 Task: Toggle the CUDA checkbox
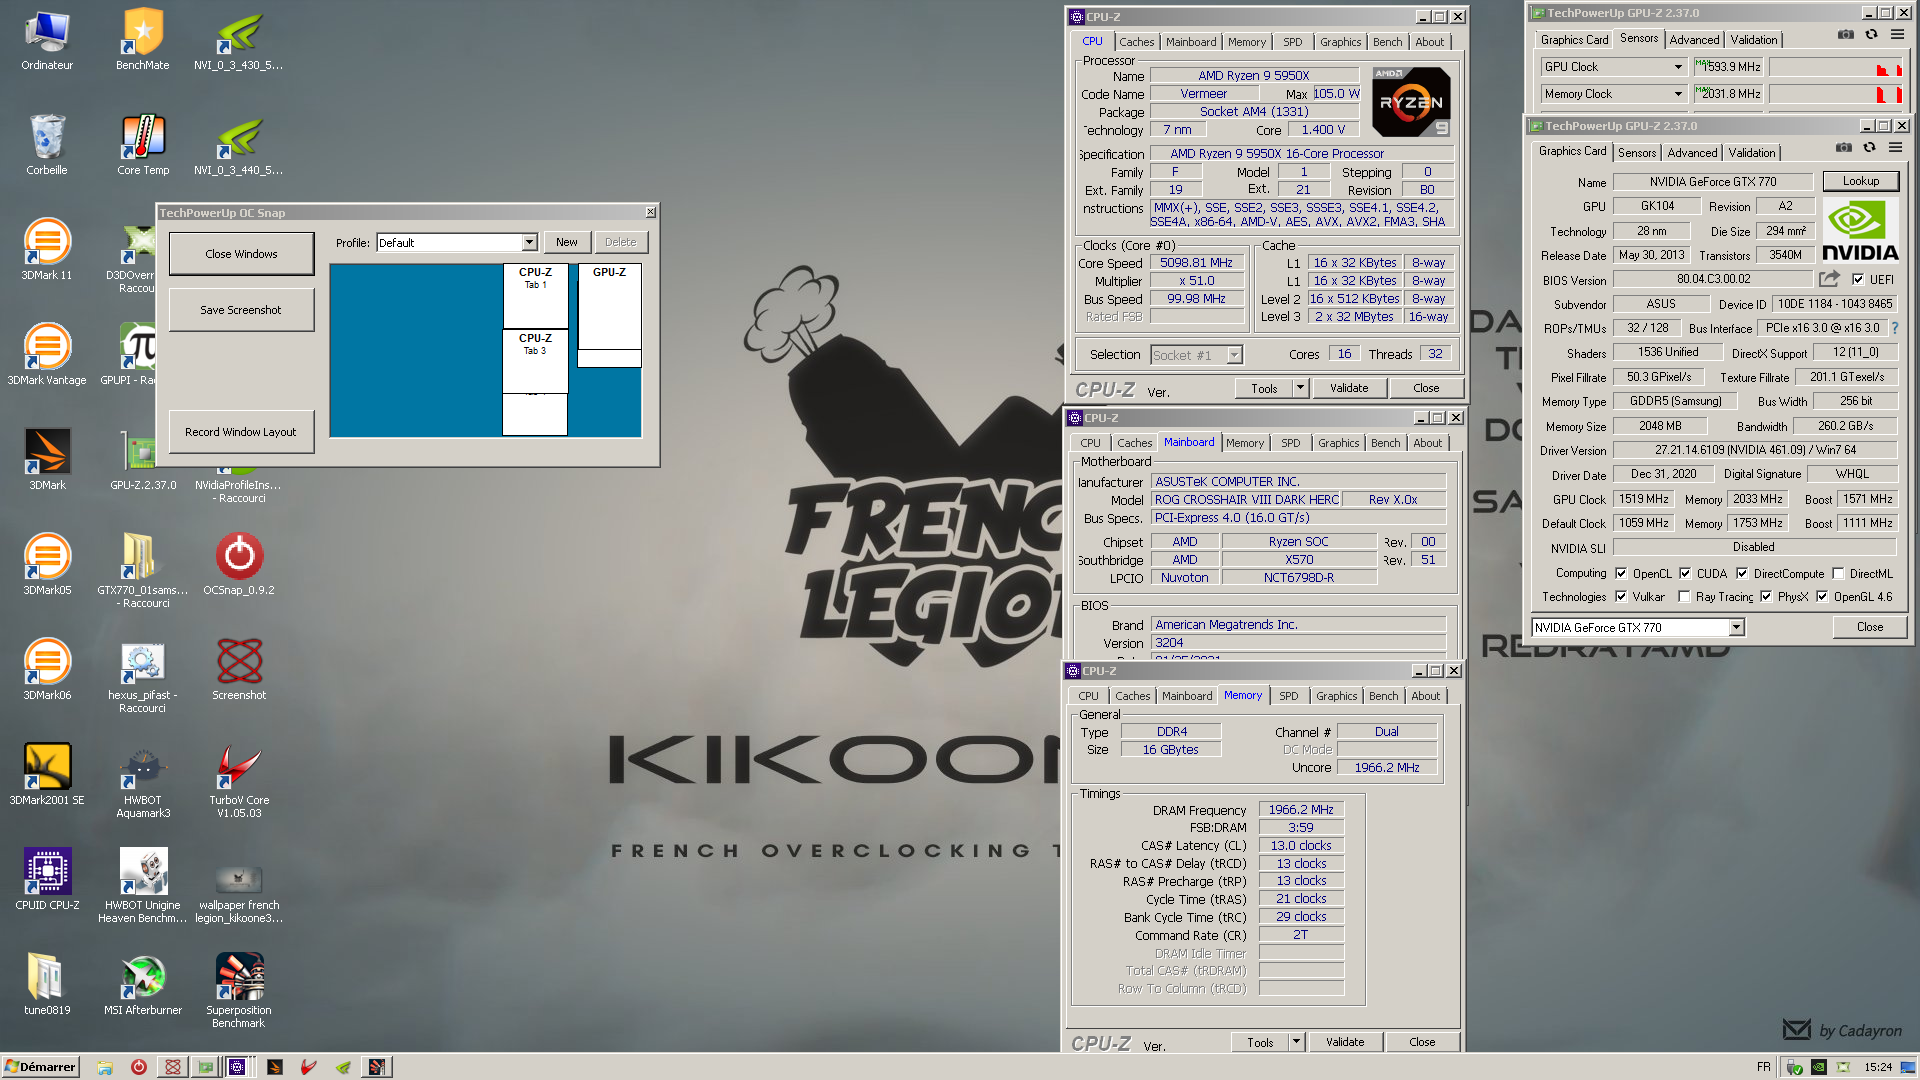[1685, 574]
